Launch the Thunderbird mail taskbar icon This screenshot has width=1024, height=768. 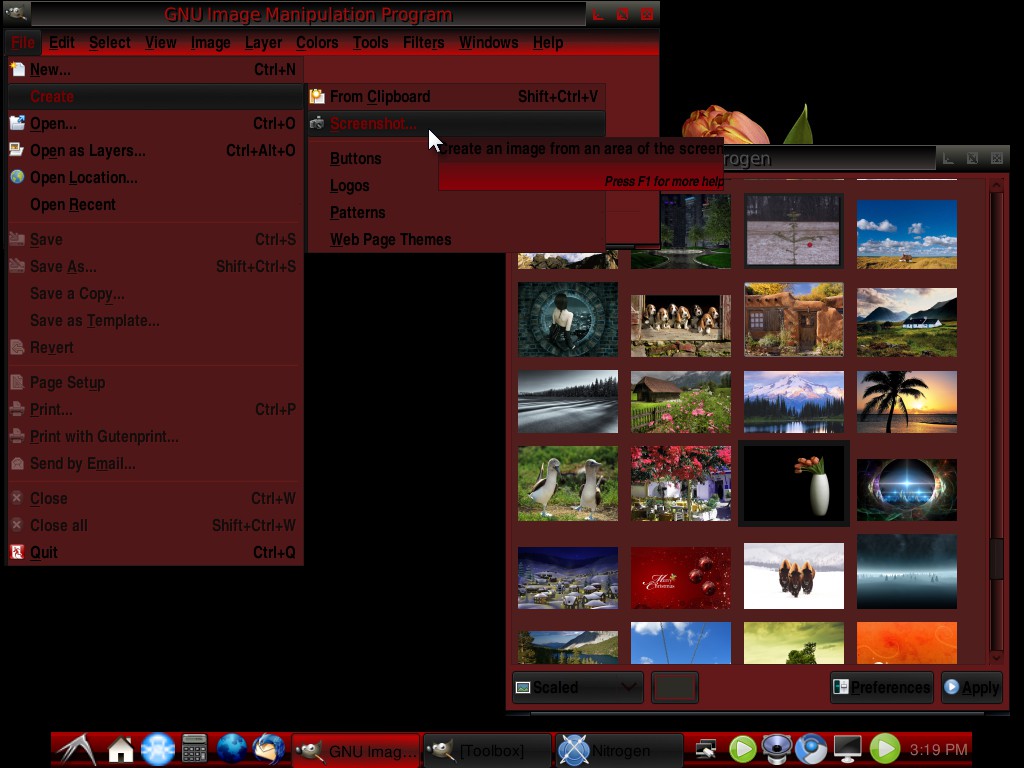point(268,749)
